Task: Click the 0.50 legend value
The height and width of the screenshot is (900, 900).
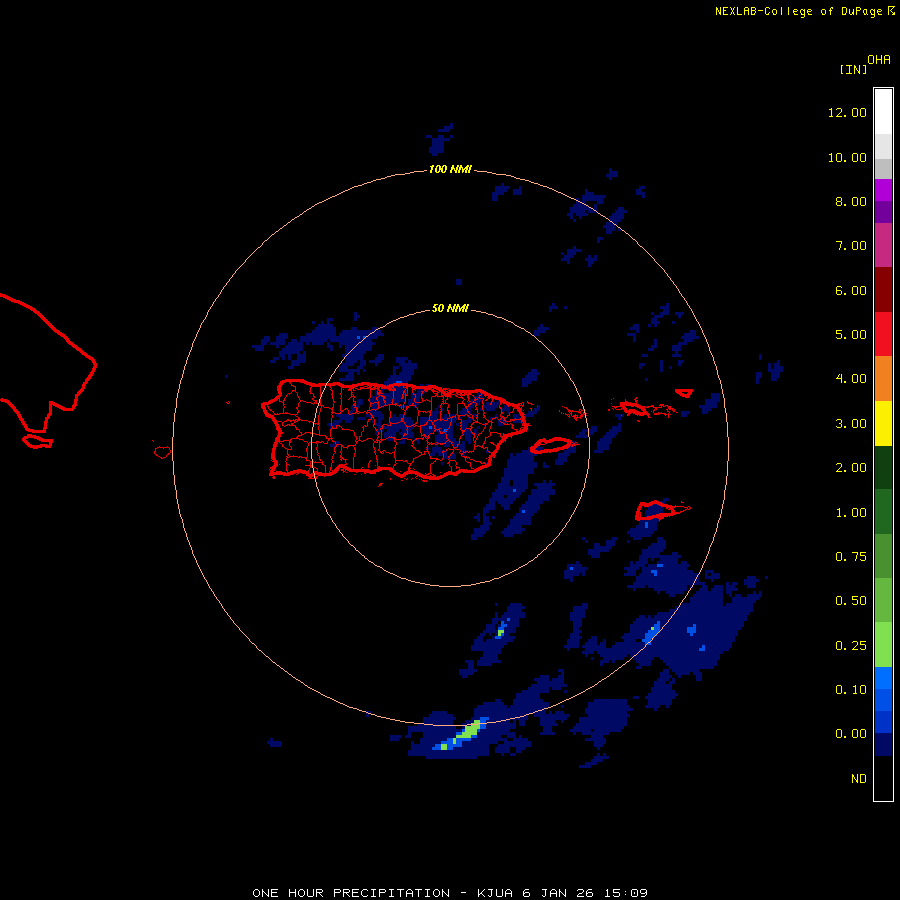Action: tap(851, 601)
